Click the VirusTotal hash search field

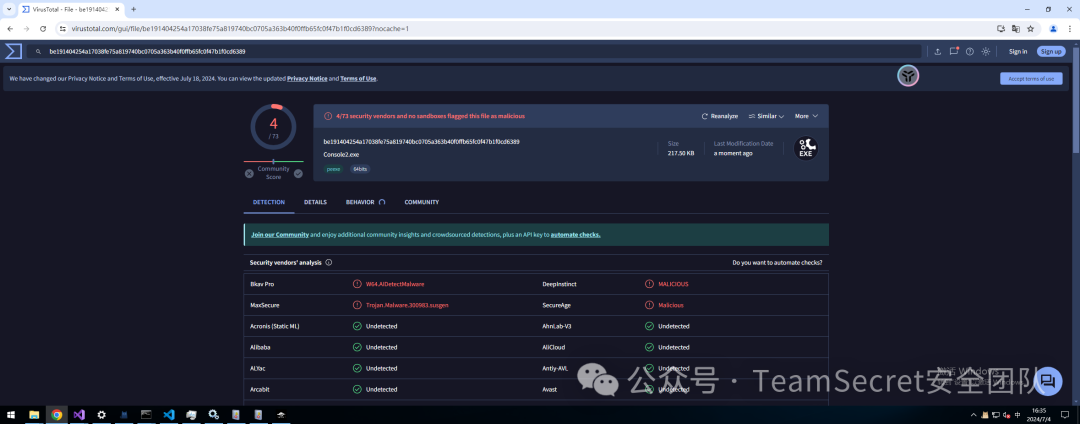coord(474,52)
